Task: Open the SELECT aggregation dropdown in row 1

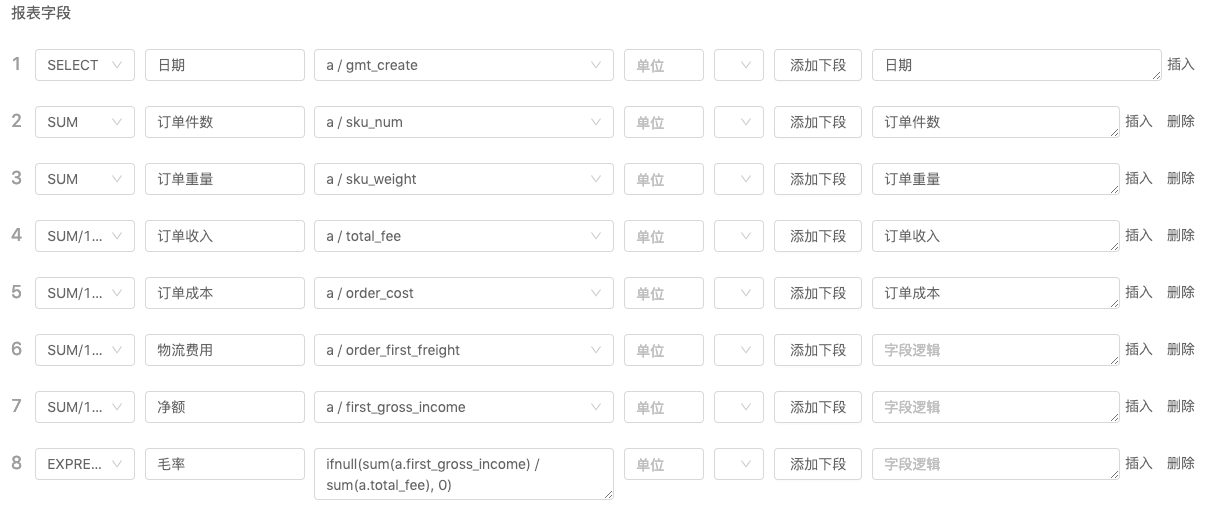Action: (84, 65)
